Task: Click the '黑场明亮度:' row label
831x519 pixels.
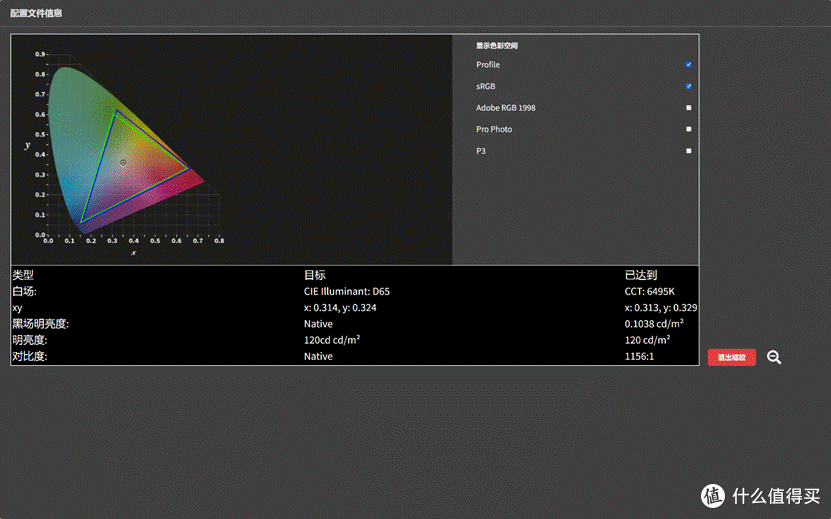Action: 40,323
